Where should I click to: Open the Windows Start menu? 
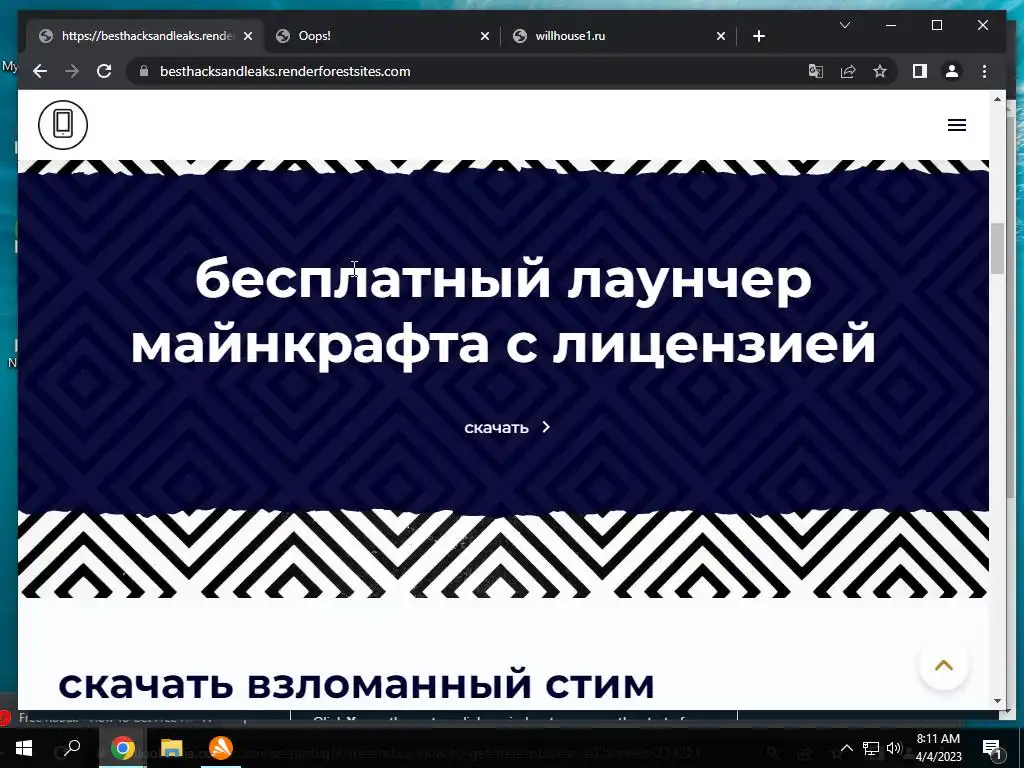coord(23,748)
